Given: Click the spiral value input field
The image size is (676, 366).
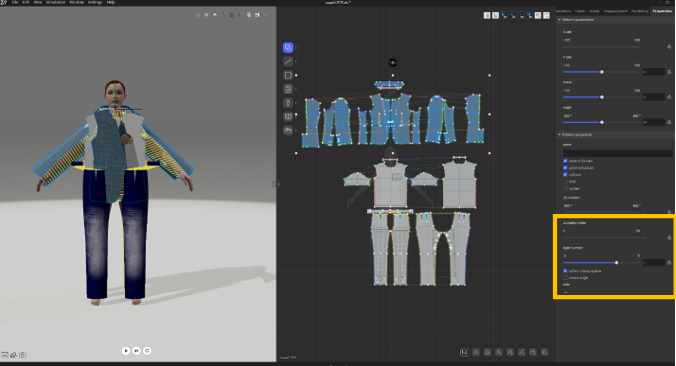Looking at the screenshot, I should (x=654, y=97).
